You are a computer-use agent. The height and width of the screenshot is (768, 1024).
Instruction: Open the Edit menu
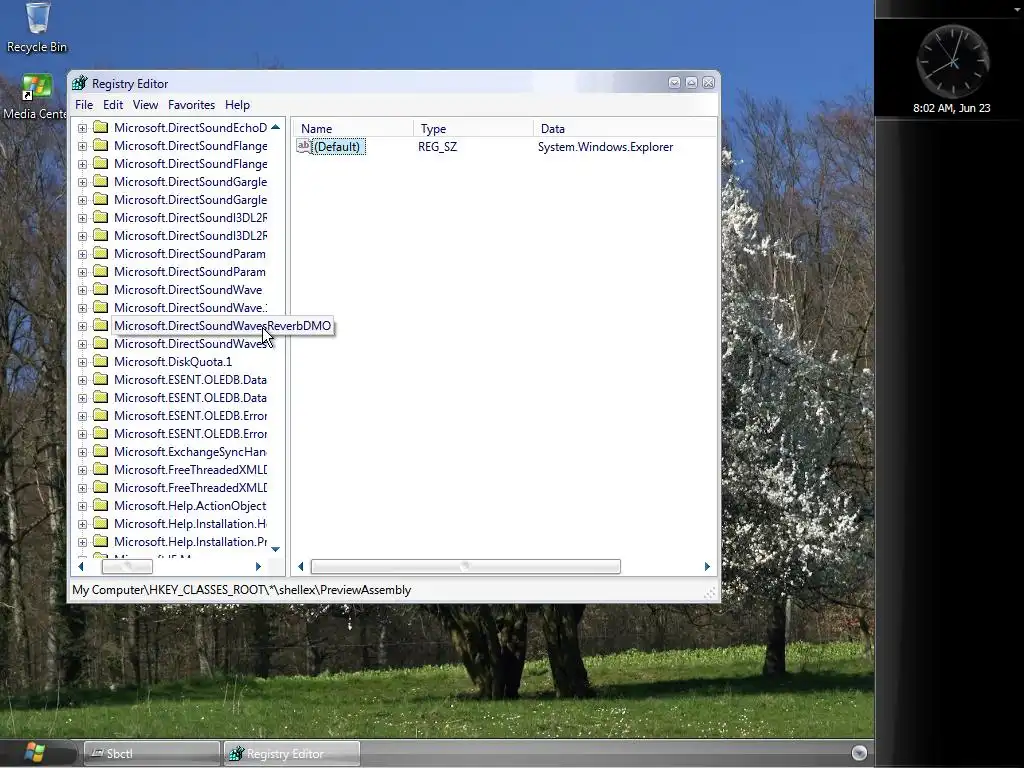pyautogui.click(x=112, y=104)
